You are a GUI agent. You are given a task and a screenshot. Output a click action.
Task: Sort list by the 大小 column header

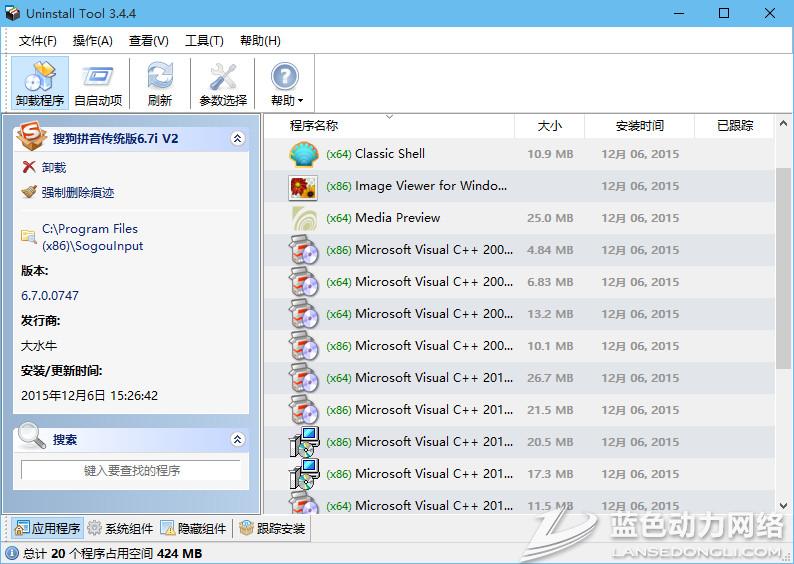[549, 126]
